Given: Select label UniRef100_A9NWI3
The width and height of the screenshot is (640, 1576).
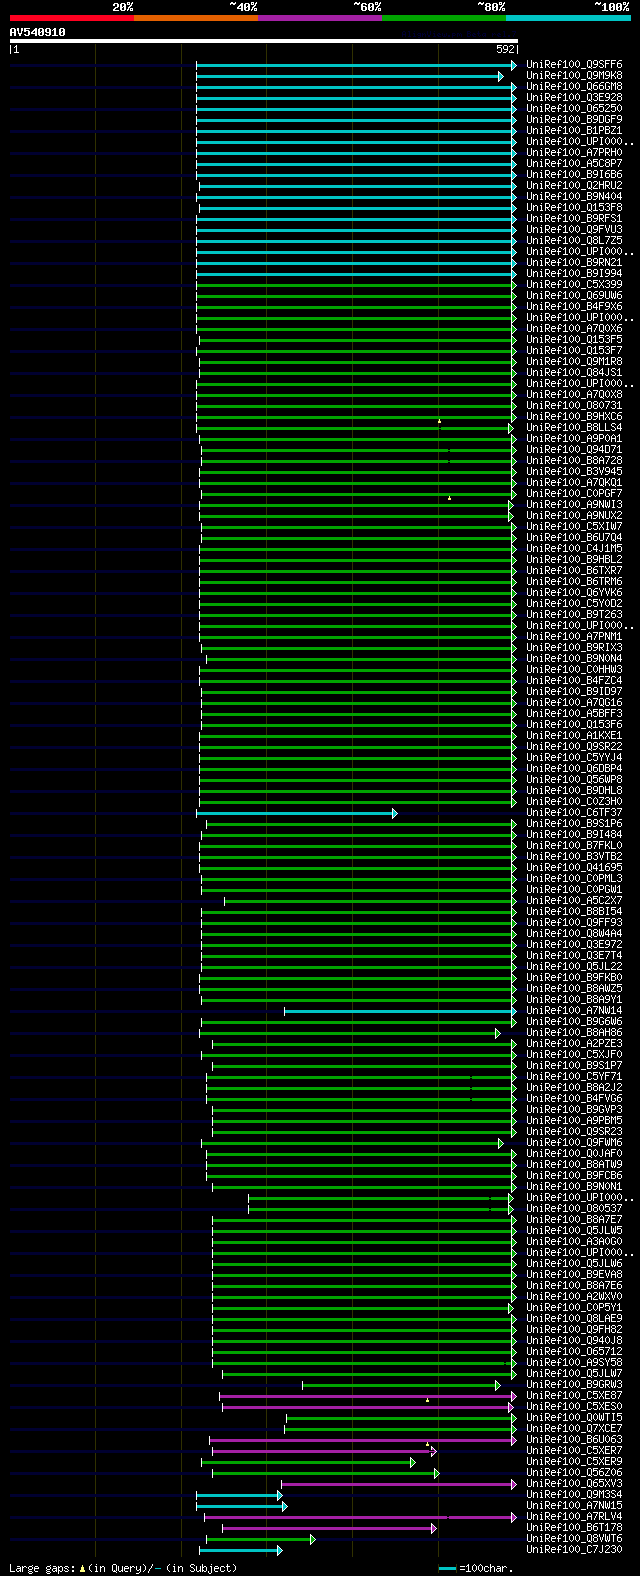Looking at the screenshot, I should point(573,505).
